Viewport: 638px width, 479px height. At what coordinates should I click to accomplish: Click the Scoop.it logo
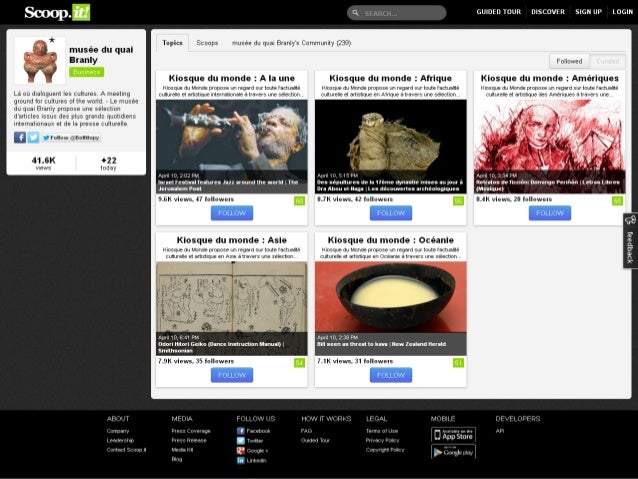[x=57, y=13]
